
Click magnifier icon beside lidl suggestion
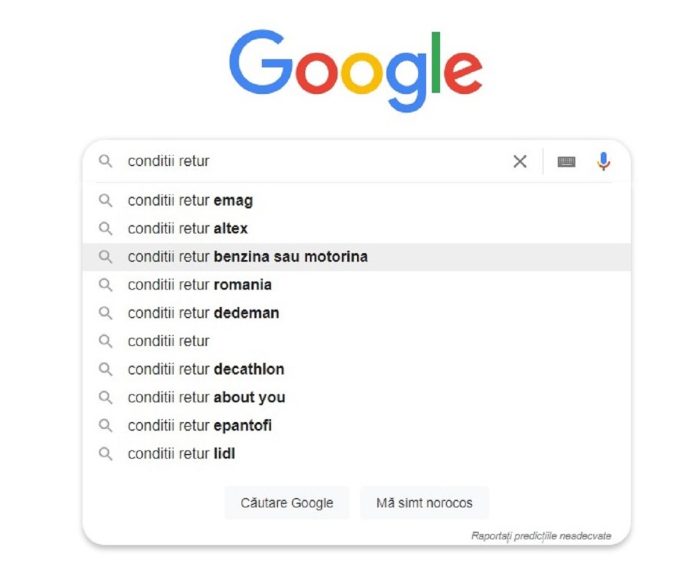coord(105,454)
